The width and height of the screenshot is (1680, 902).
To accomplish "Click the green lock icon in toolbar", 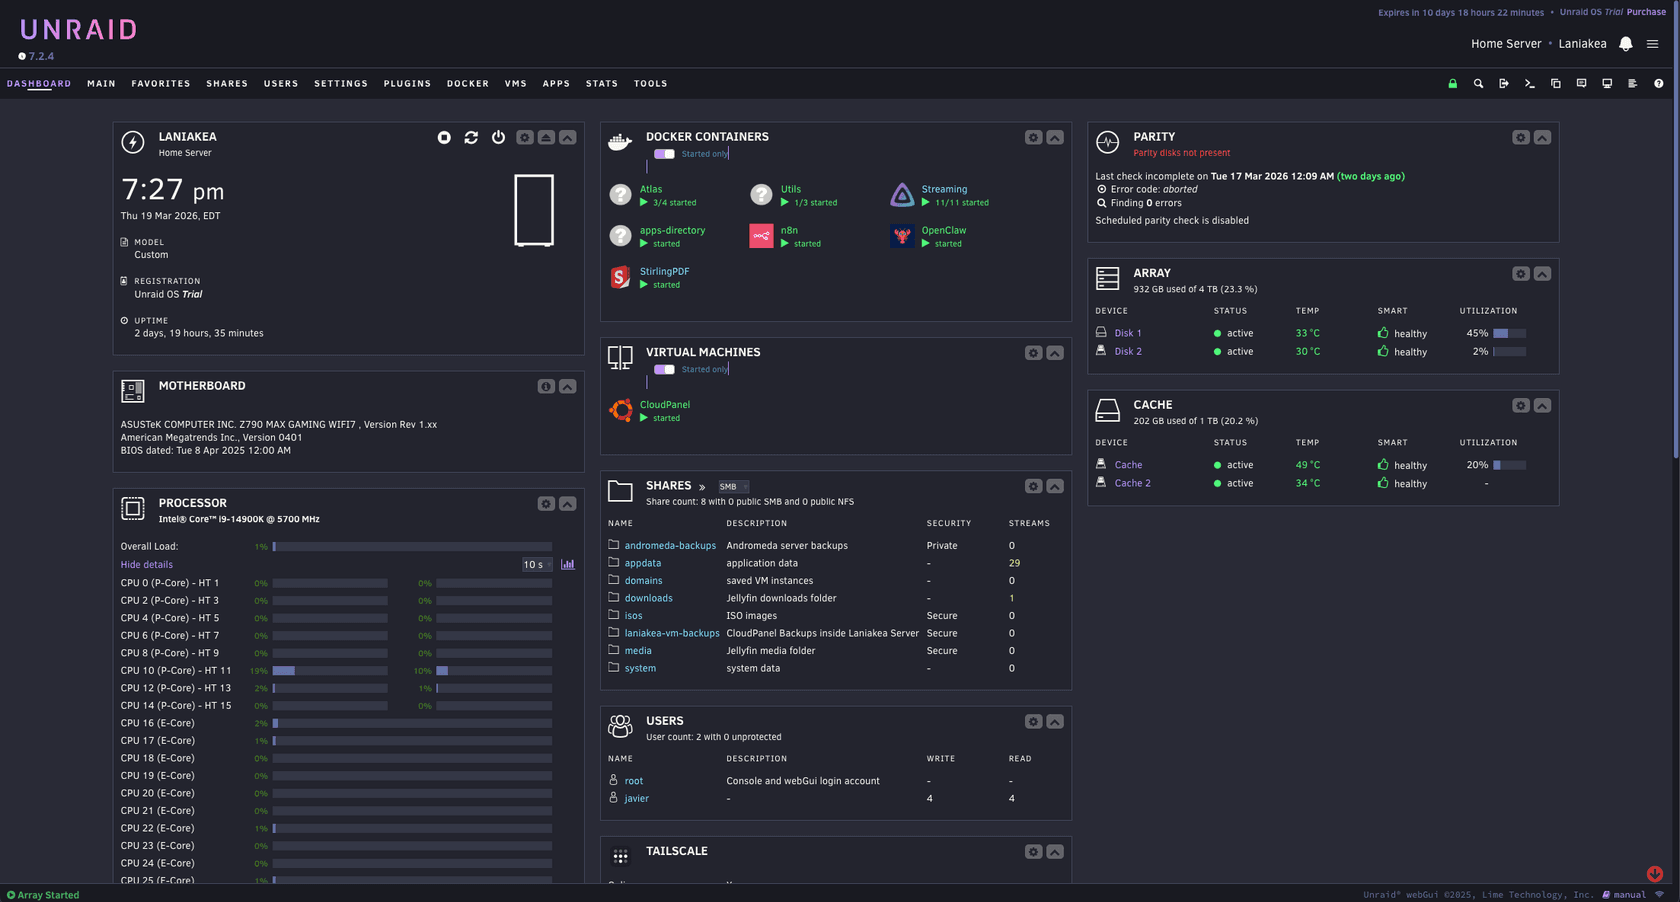I will pyautogui.click(x=1453, y=84).
